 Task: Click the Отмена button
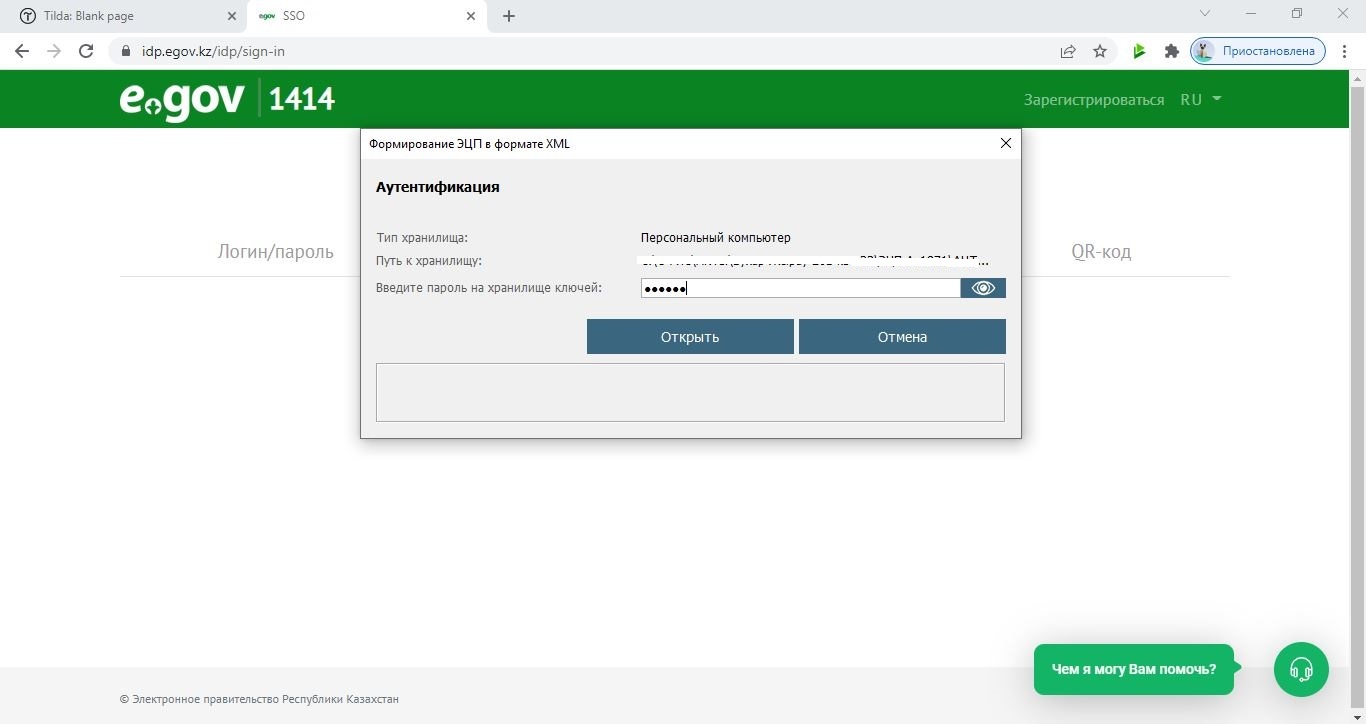tap(902, 337)
